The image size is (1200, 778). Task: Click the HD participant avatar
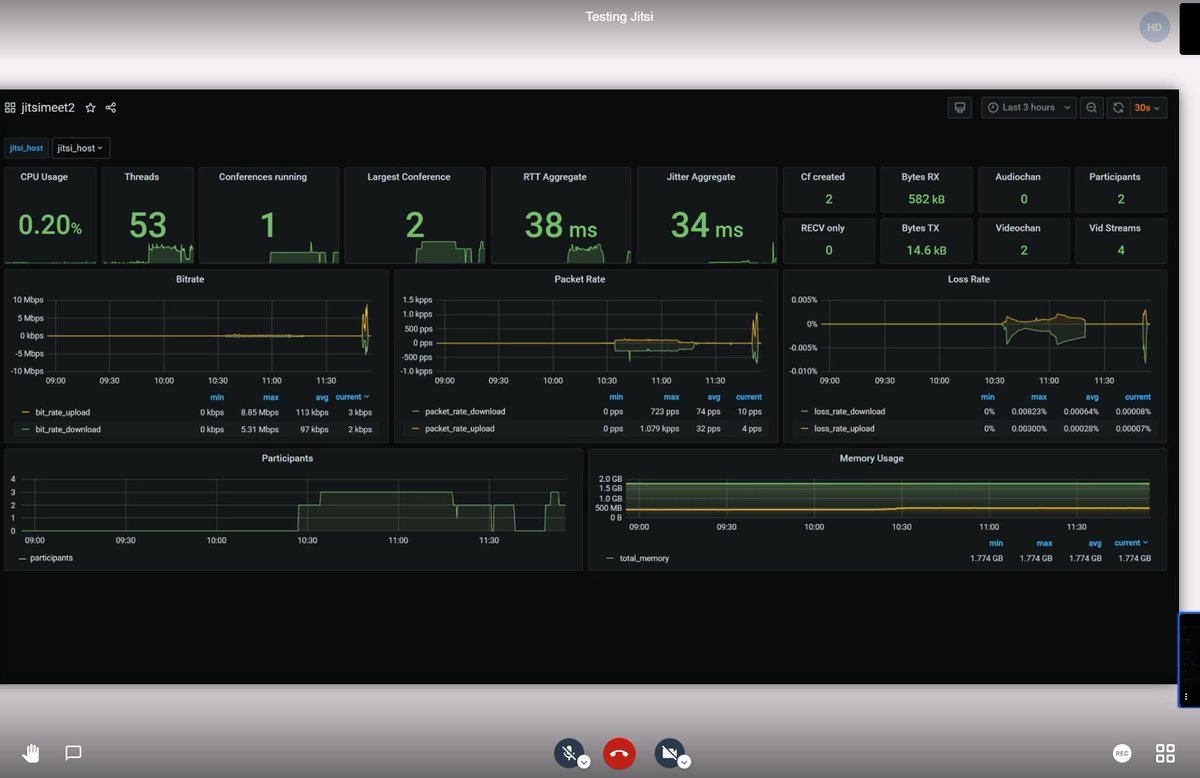tap(1154, 27)
